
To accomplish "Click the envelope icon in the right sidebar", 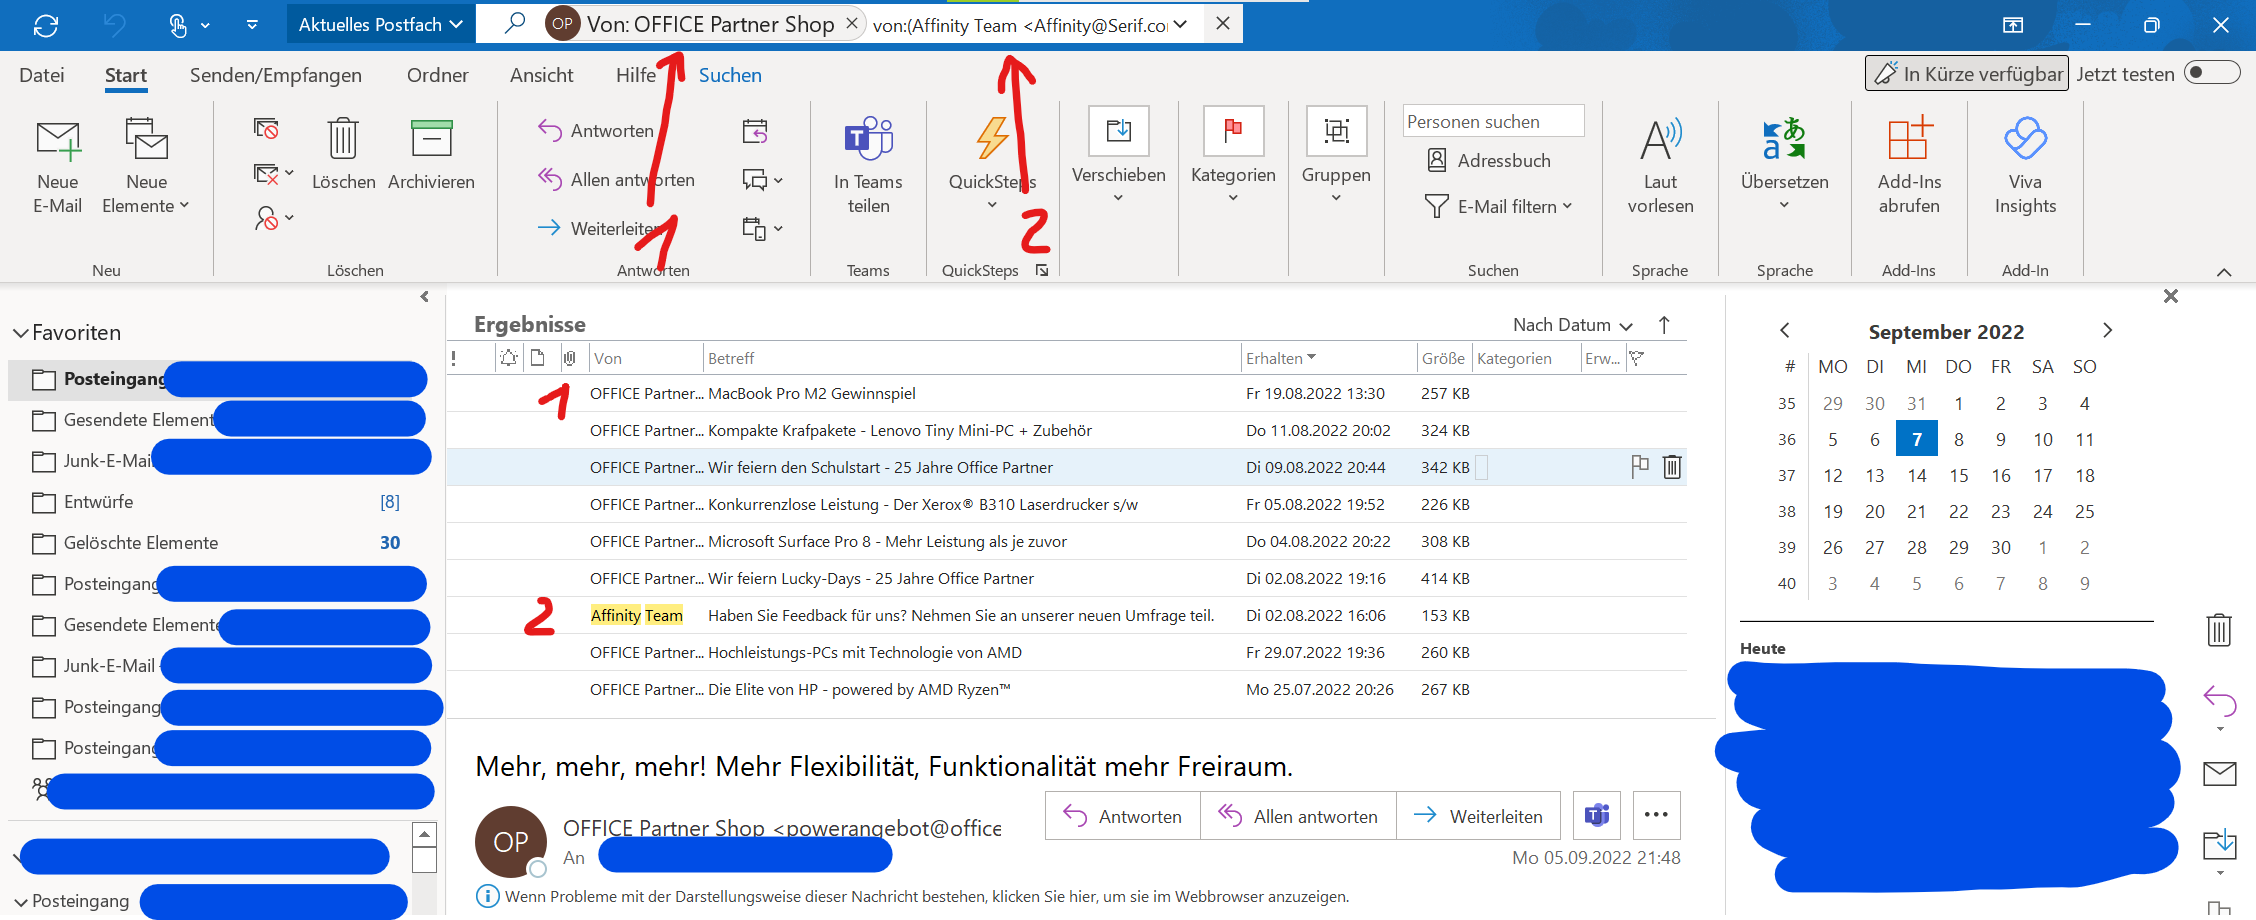I will (2219, 773).
